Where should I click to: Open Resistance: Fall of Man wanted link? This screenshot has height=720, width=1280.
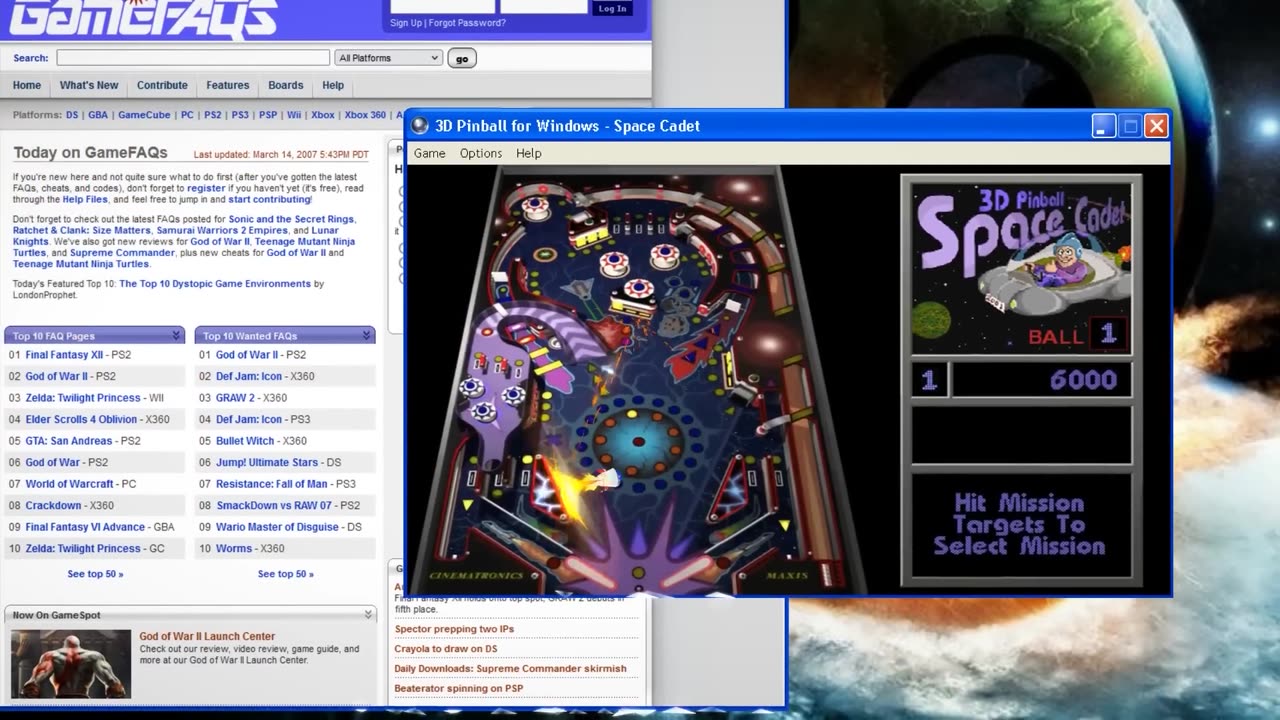(x=271, y=484)
